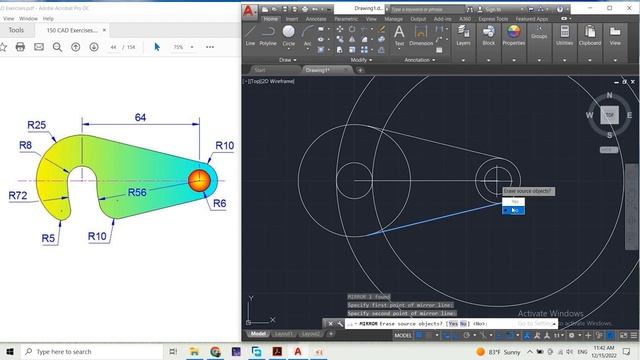Select the Line tool in AutoCAD ribbon
This screenshot has width=640, height=360.
(250, 35)
